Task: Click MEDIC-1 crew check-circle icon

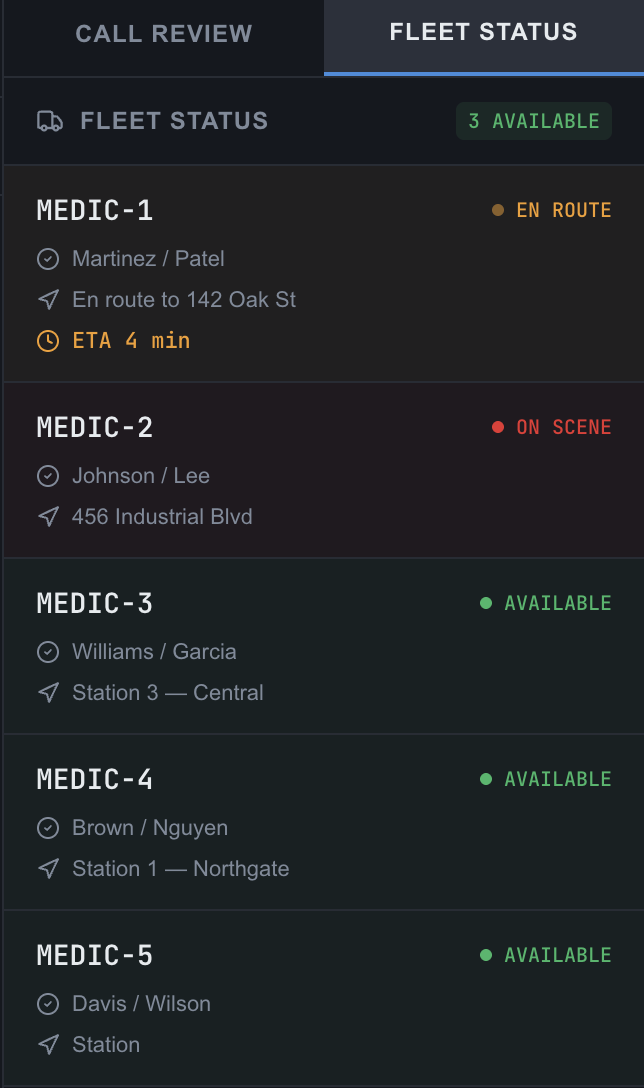Action: (48, 259)
